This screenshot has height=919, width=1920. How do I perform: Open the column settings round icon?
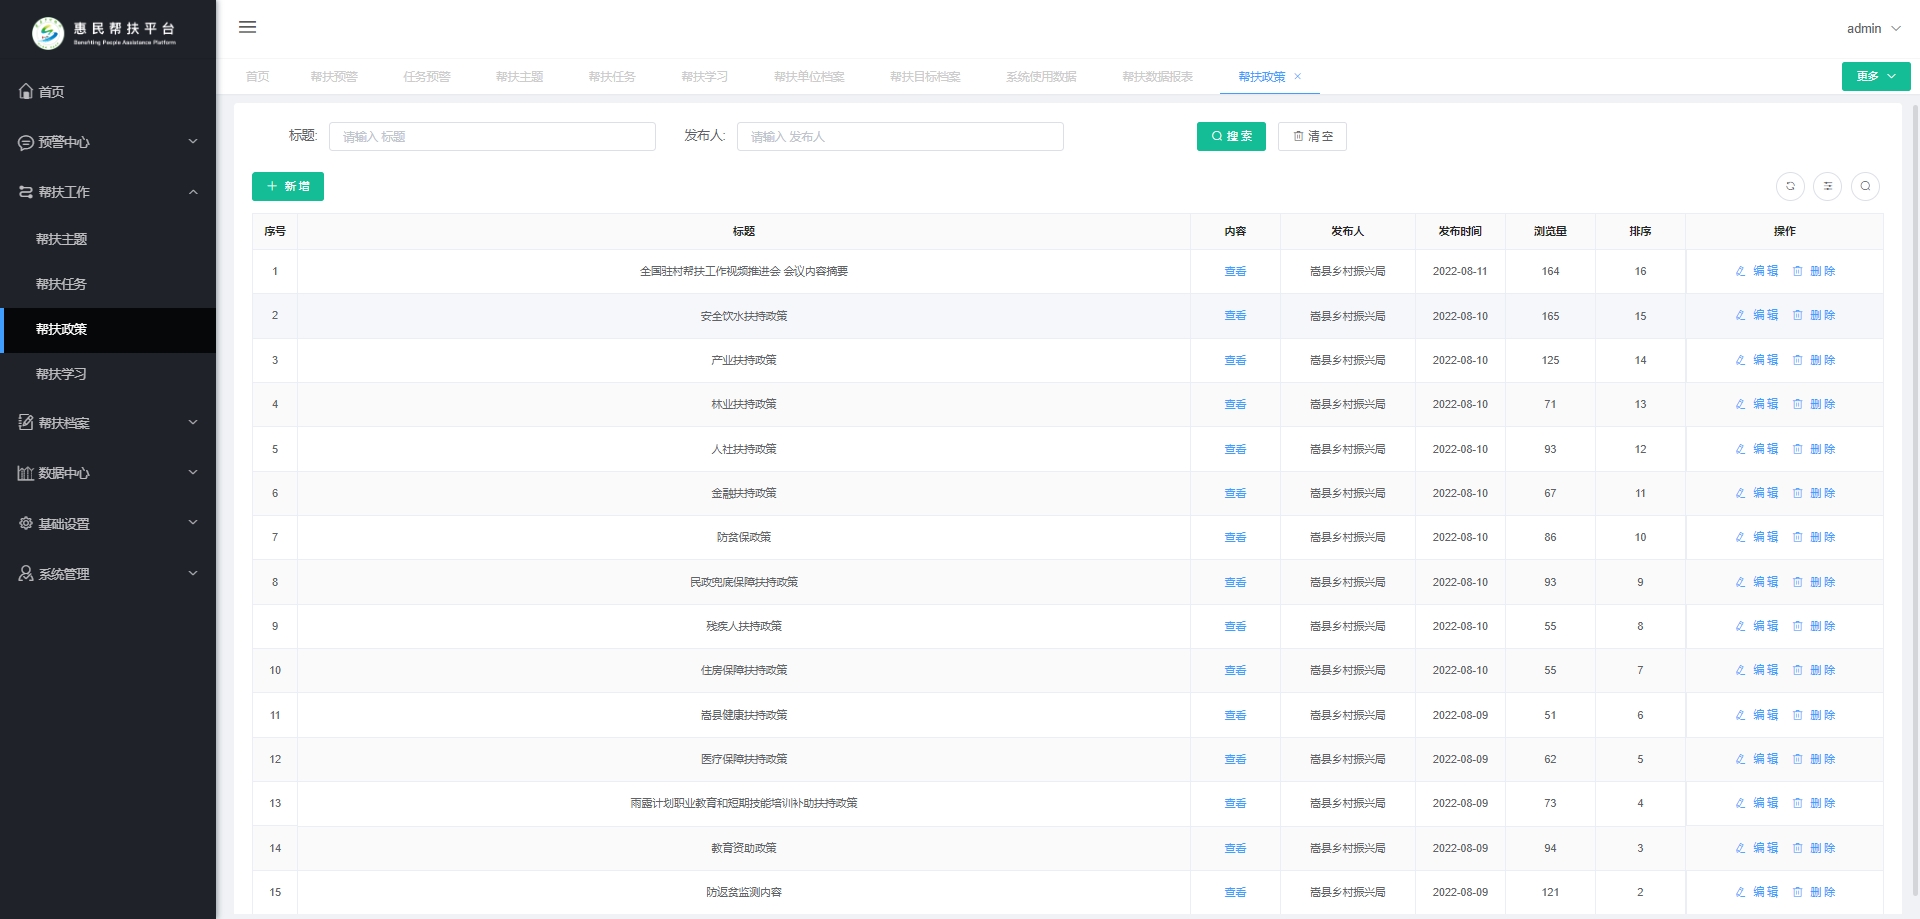coord(1827,186)
